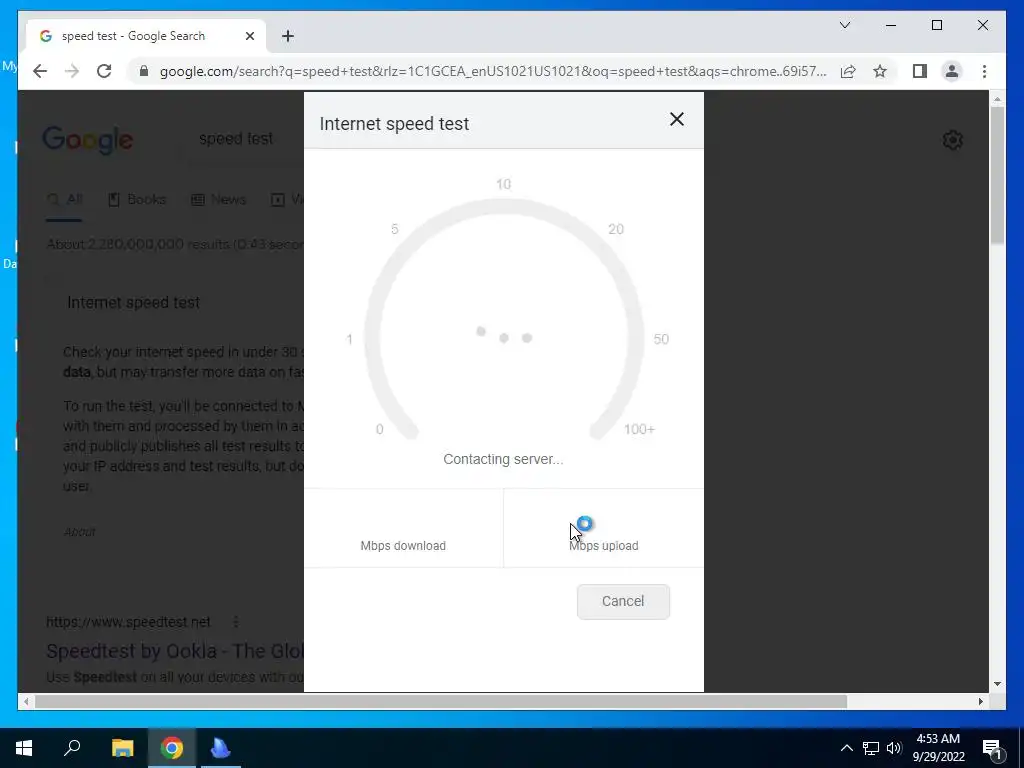Open new tab with plus button

click(288, 36)
